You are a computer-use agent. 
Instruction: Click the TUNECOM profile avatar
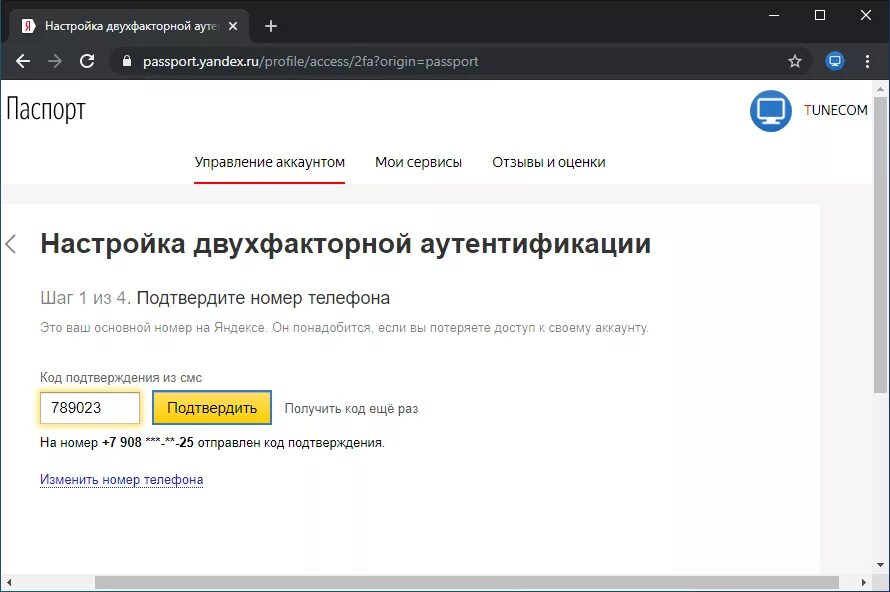point(770,111)
